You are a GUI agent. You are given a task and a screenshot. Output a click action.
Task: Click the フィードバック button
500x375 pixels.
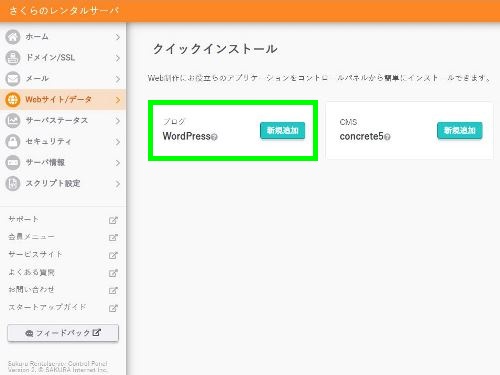pyautogui.click(x=63, y=333)
